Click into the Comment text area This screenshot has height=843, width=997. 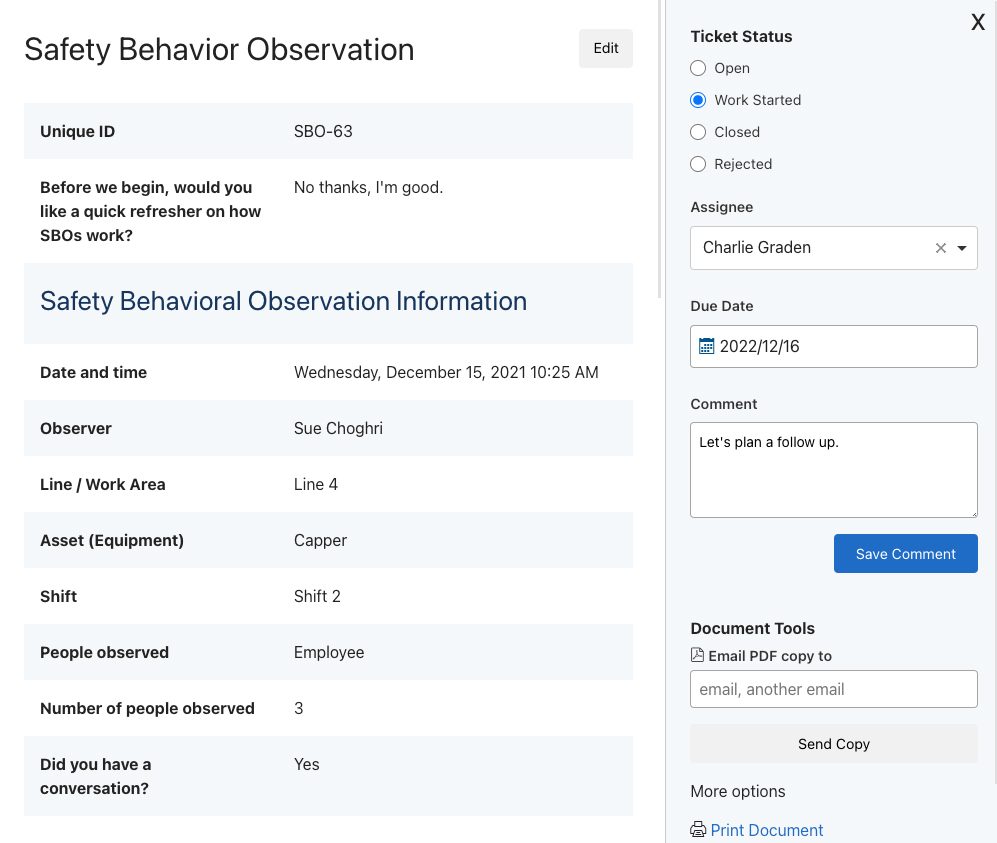(834, 470)
